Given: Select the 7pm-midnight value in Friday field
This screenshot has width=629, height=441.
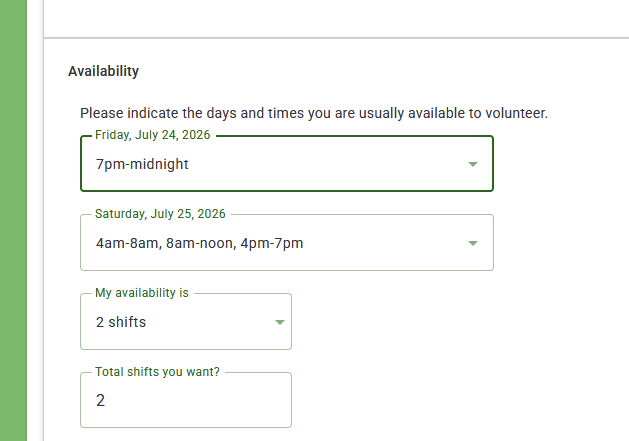Looking at the screenshot, I should (142, 164).
